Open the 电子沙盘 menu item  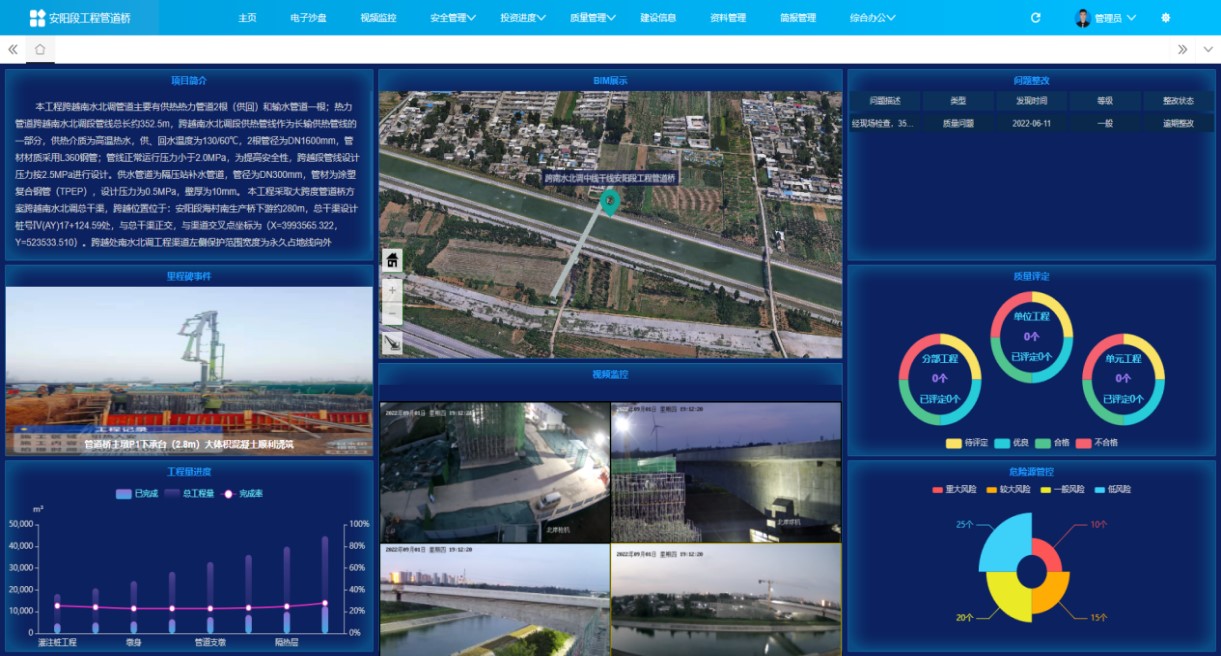click(x=308, y=18)
